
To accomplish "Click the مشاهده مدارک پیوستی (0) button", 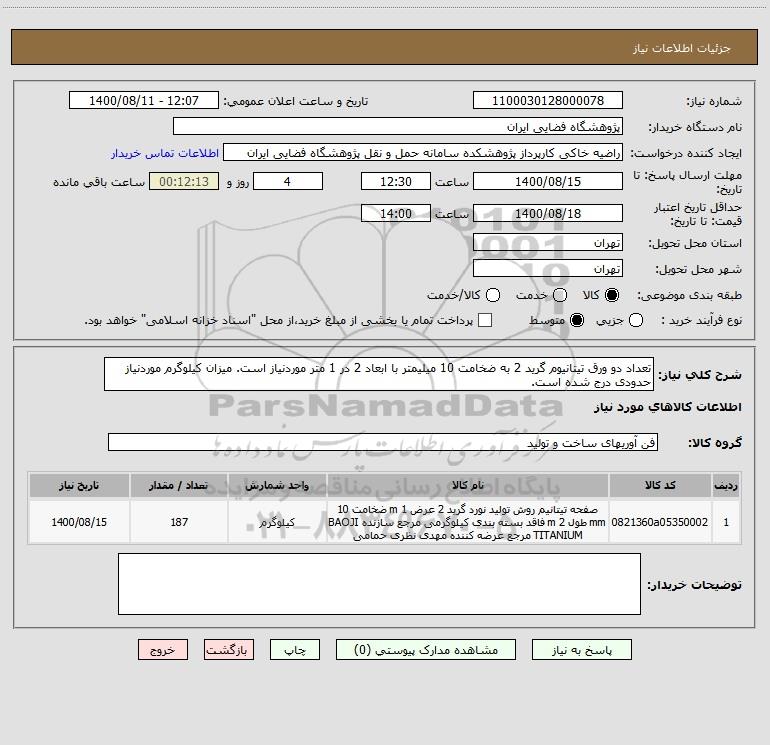I will point(426,650).
